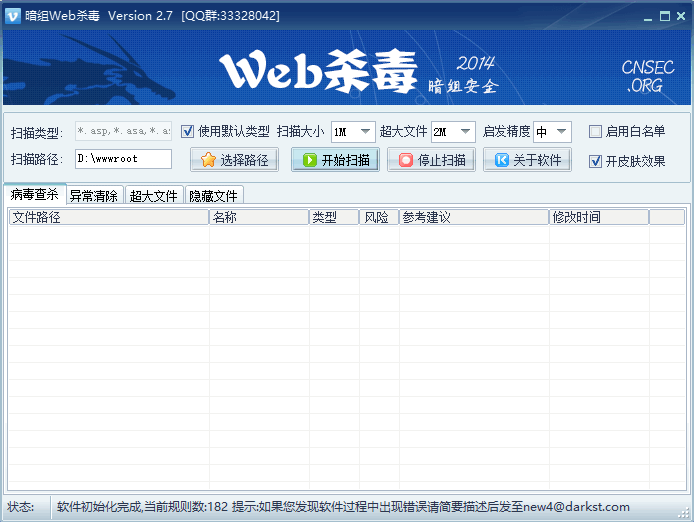Screen dimensions: 694x522
Task: Switch to the 异常清除 tab
Action: coord(94,196)
